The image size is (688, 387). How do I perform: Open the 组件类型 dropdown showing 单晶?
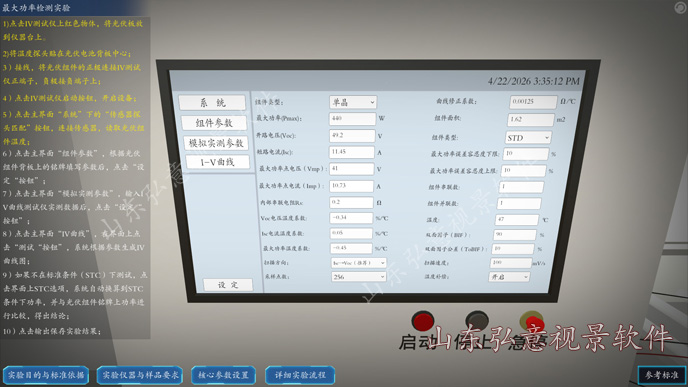tap(353, 102)
